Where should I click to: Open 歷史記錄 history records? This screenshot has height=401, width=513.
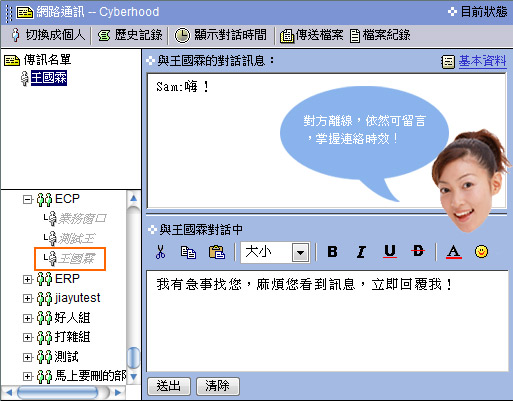(130, 35)
